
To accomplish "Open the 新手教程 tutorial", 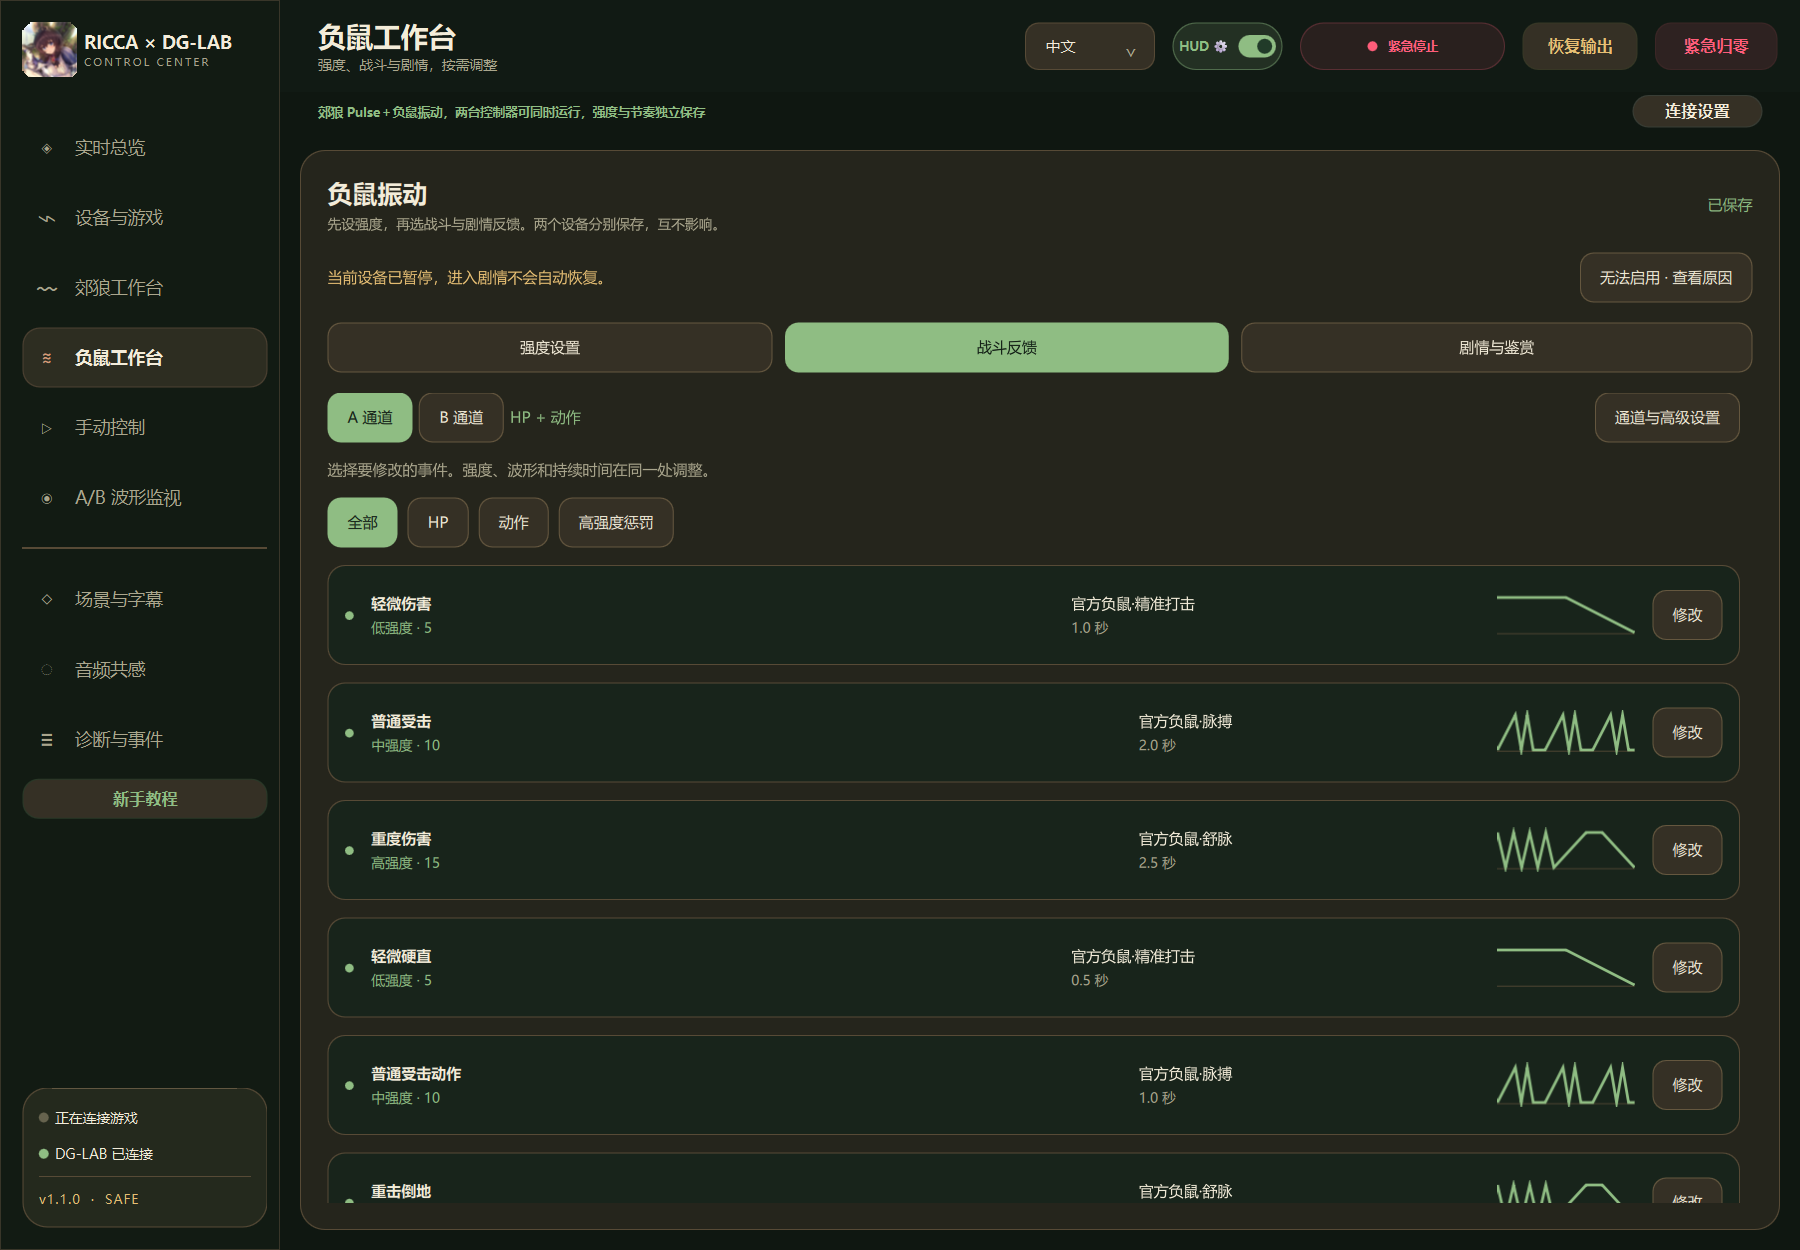I will (x=145, y=799).
